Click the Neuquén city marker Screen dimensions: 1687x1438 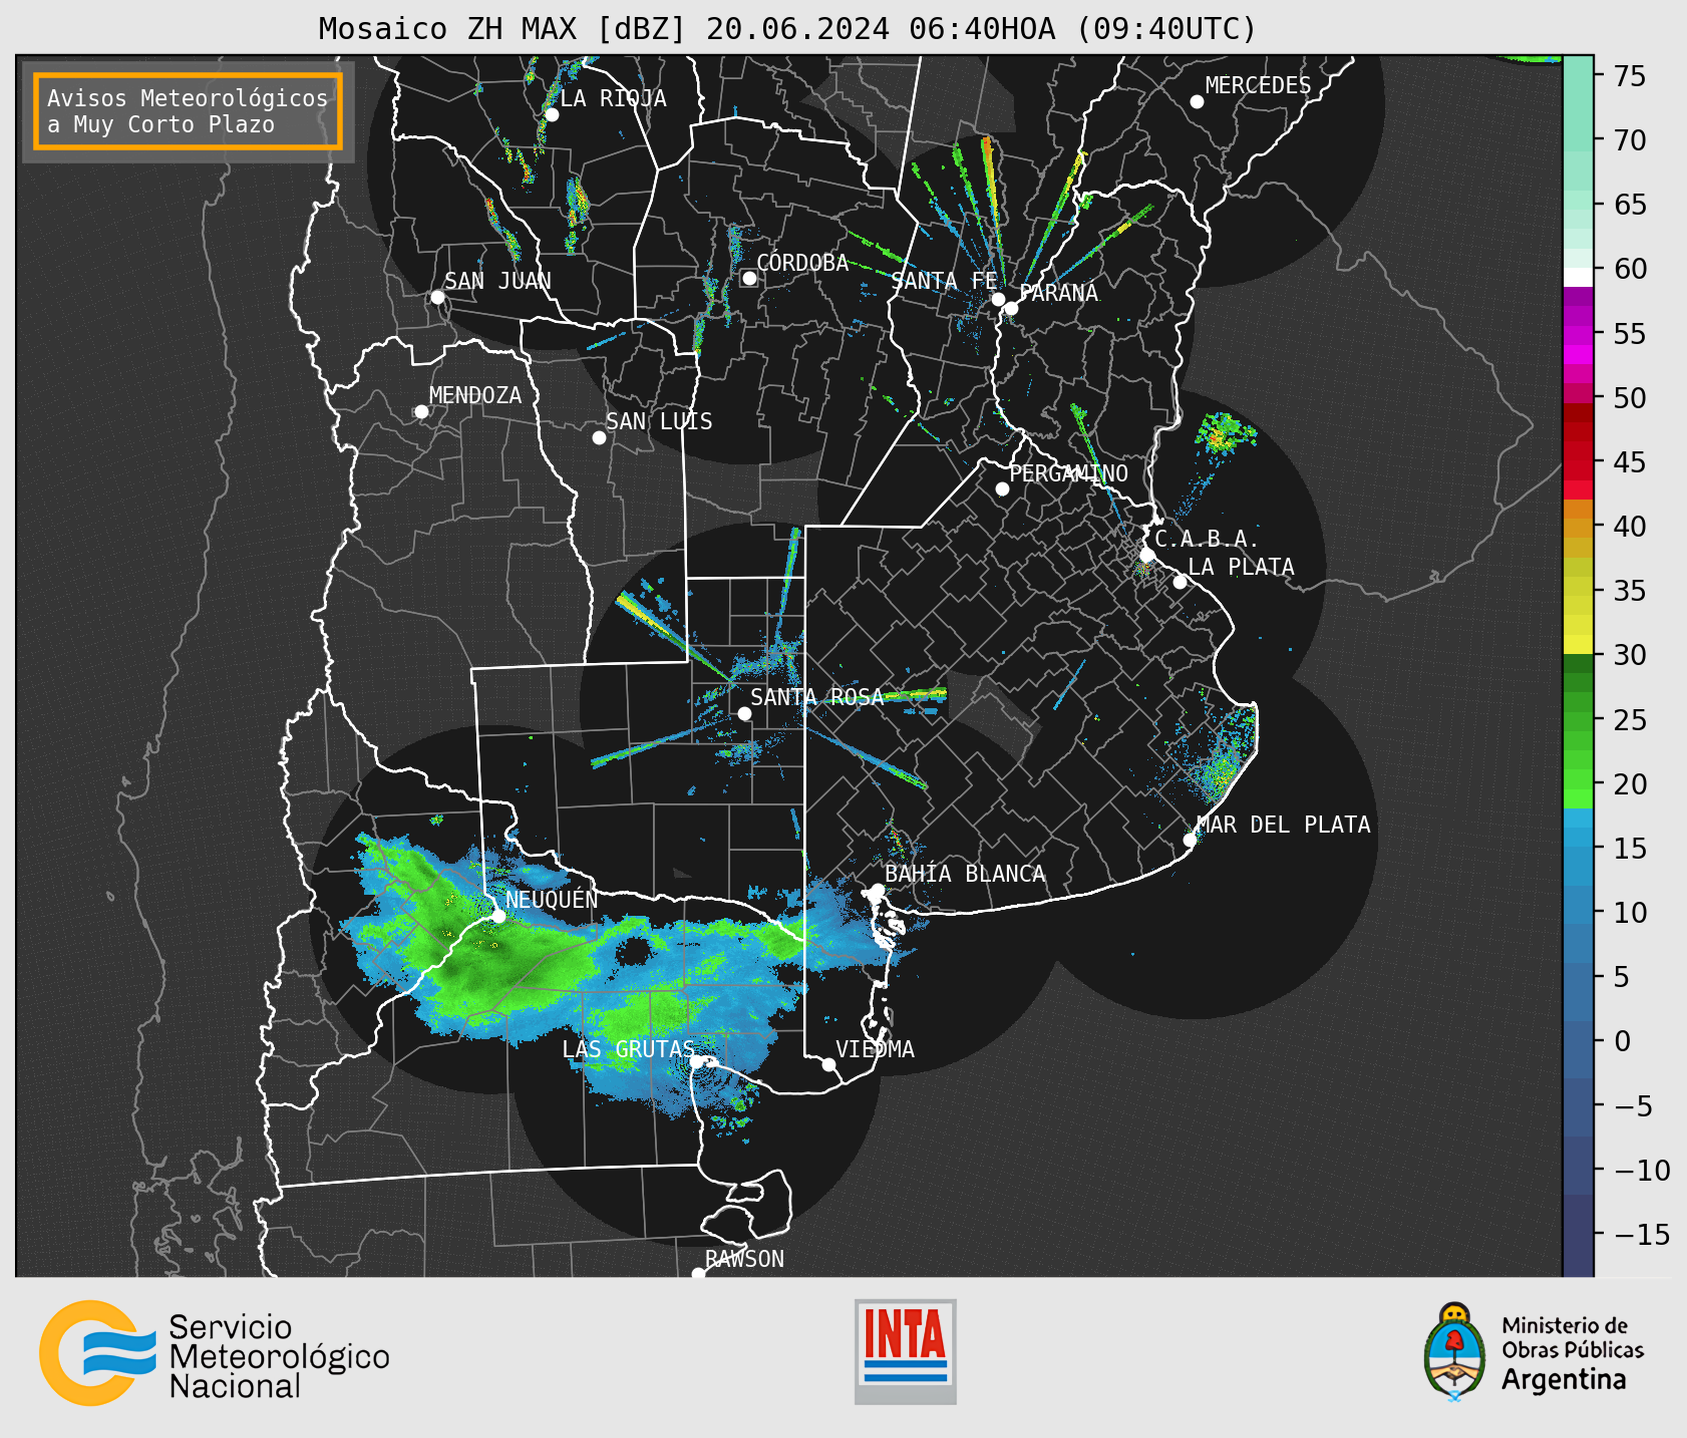(498, 916)
